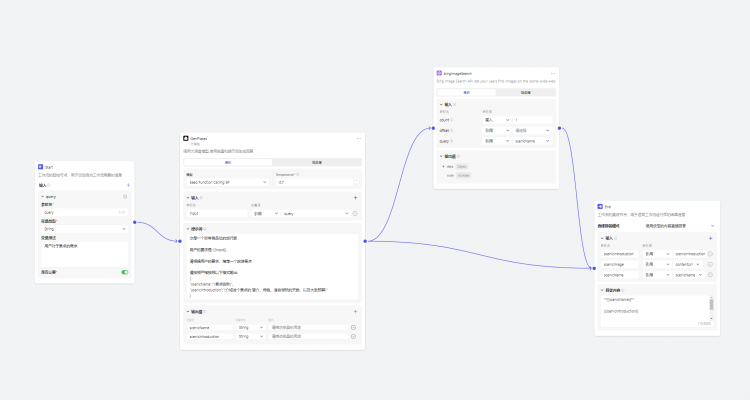The height and width of the screenshot is (400, 750).
Task: Open the count parameter type dropdown
Action: tap(497, 120)
